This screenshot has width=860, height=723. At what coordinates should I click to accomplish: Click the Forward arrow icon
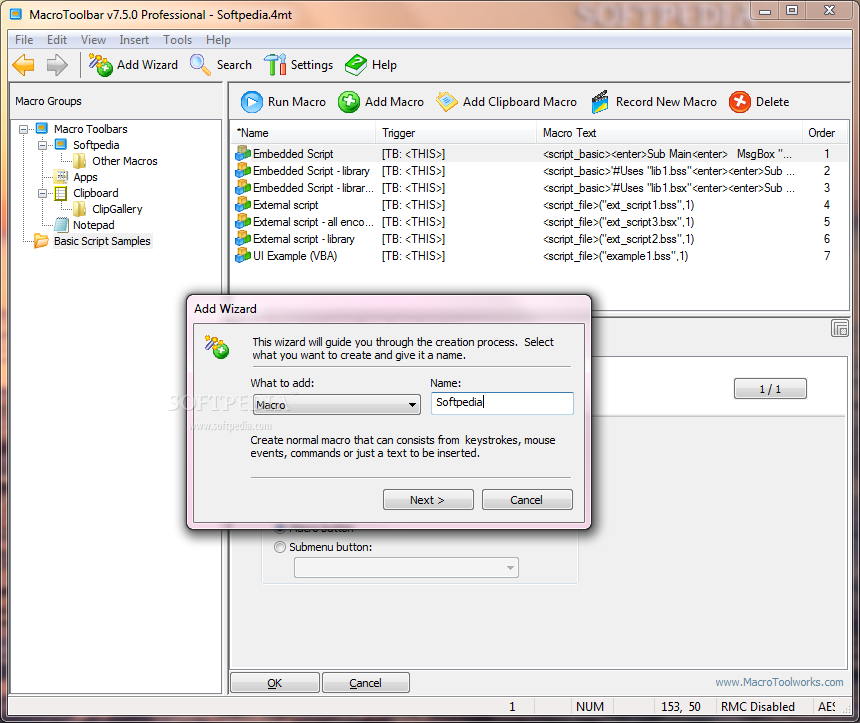[x=57, y=65]
